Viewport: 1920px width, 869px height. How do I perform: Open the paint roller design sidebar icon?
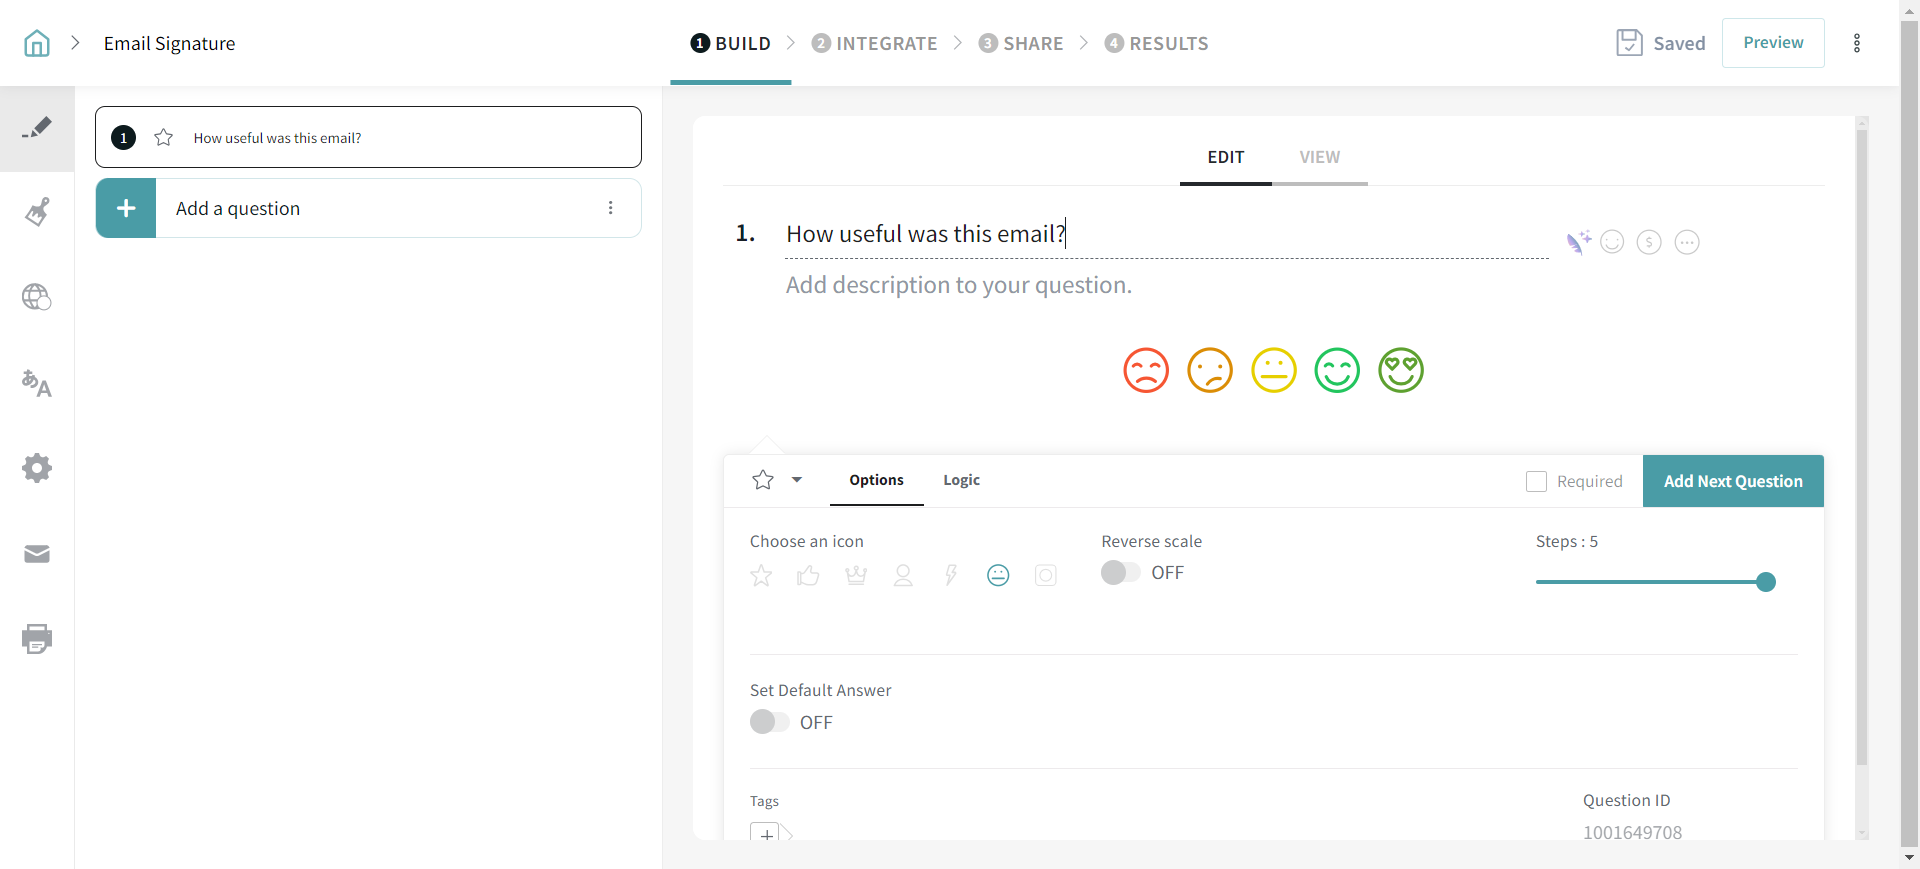tap(37, 212)
